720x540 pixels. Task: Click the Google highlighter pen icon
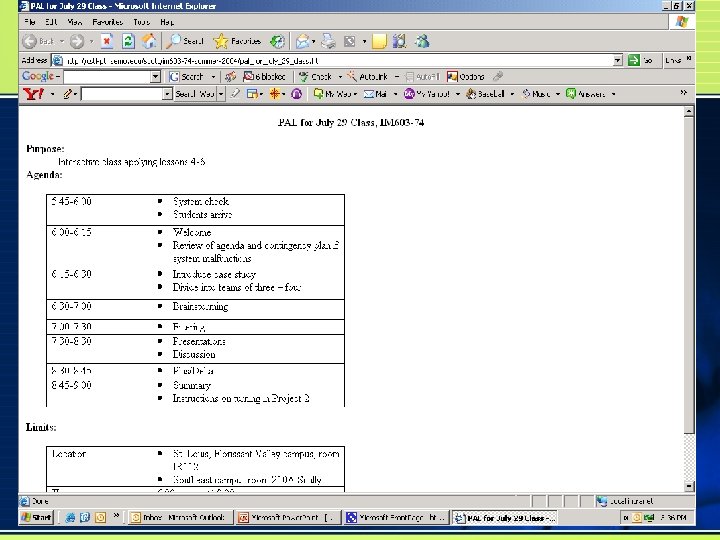pyautogui.click(x=498, y=76)
